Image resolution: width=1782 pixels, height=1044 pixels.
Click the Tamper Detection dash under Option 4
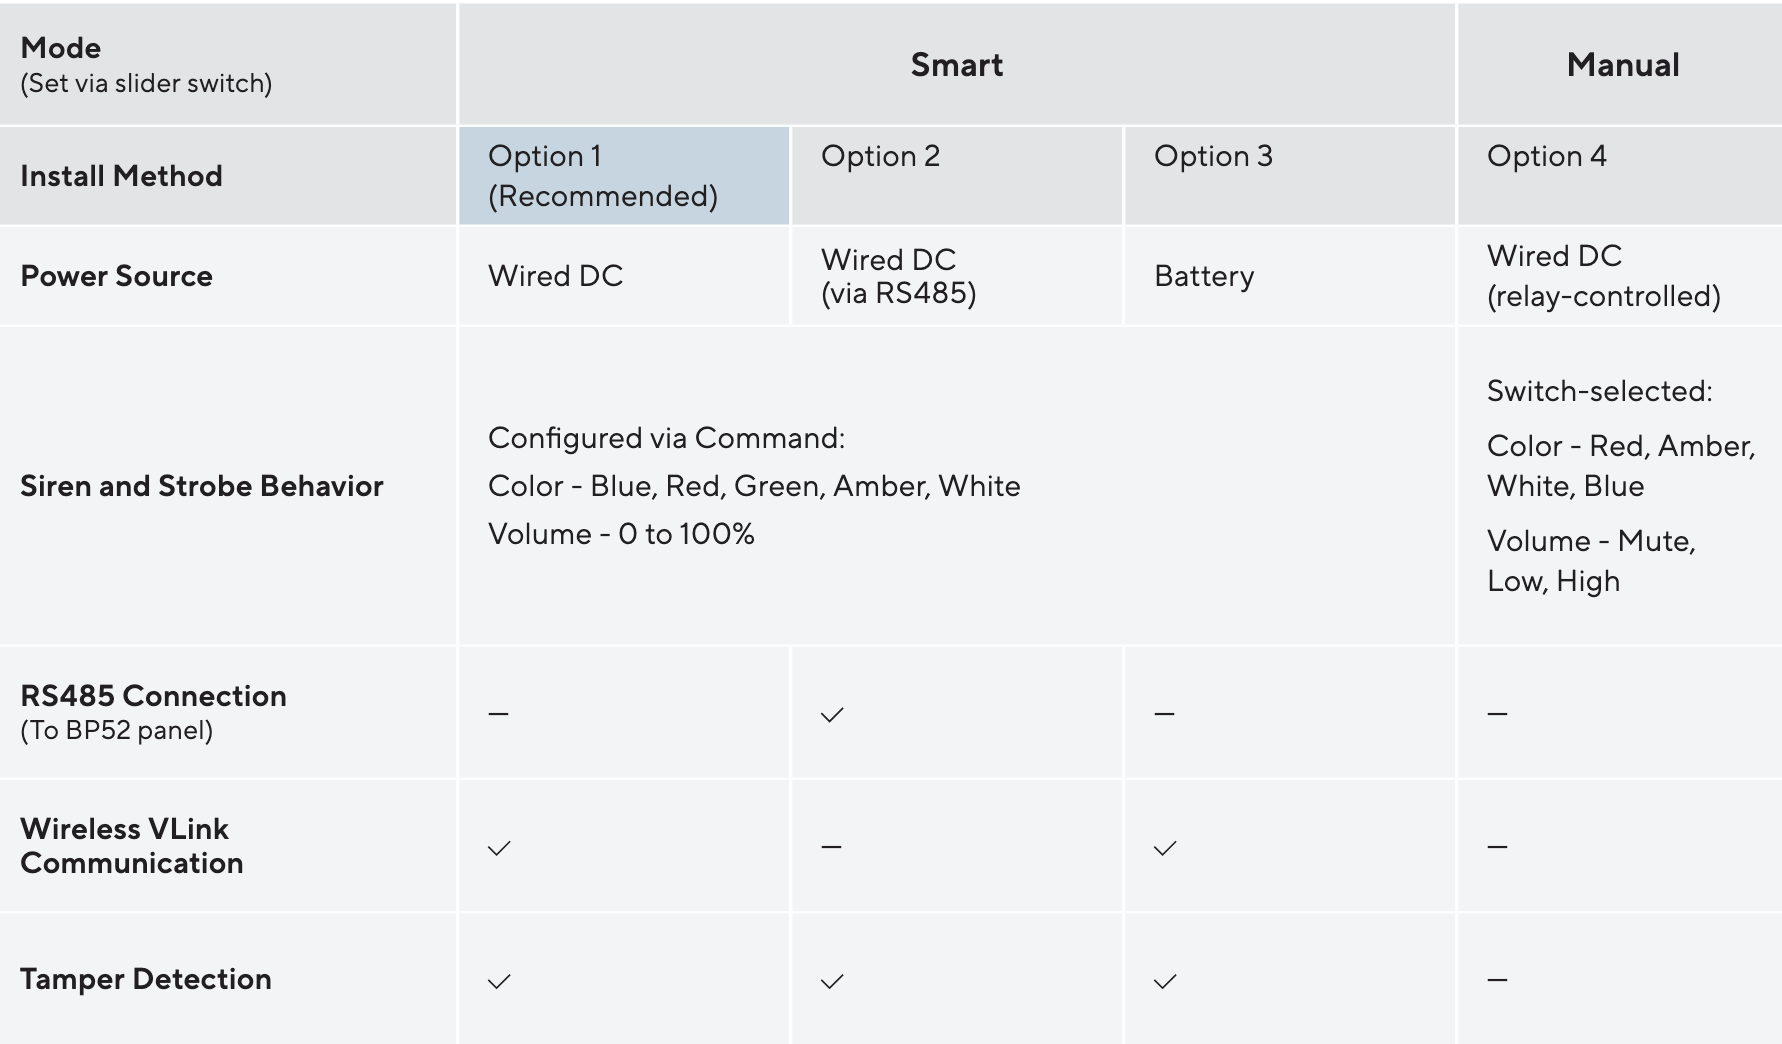tap(1497, 980)
